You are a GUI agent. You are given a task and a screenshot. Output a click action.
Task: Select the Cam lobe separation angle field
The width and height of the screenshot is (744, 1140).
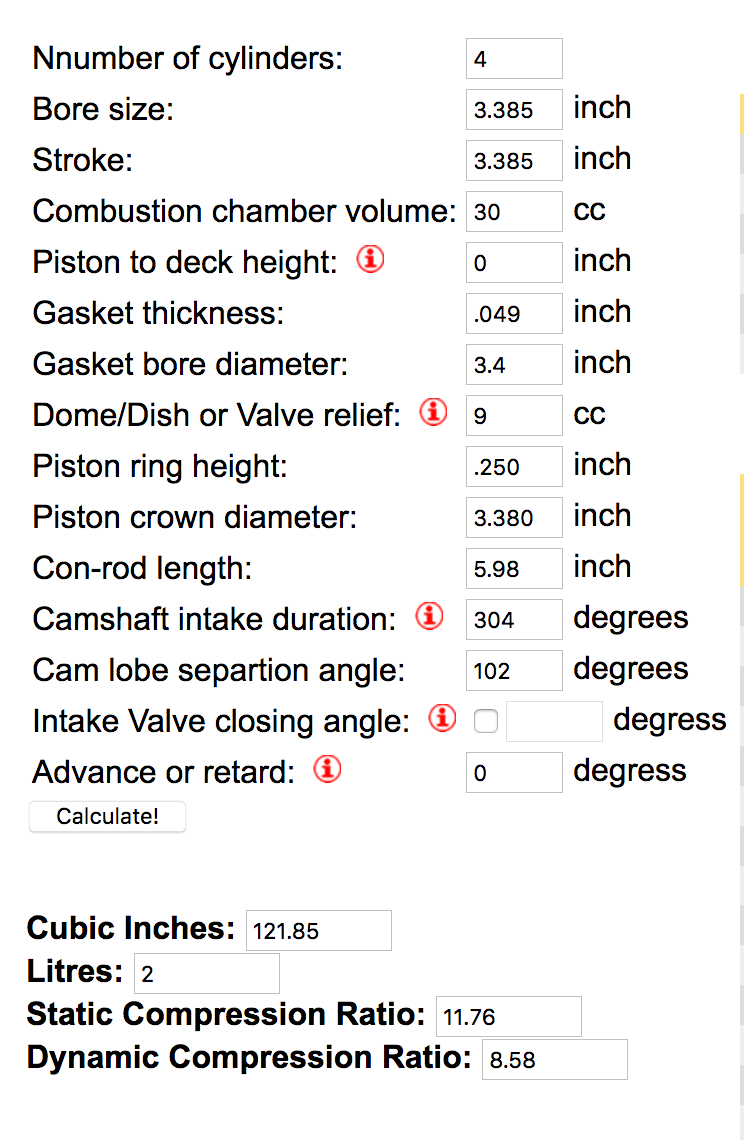tap(514, 670)
